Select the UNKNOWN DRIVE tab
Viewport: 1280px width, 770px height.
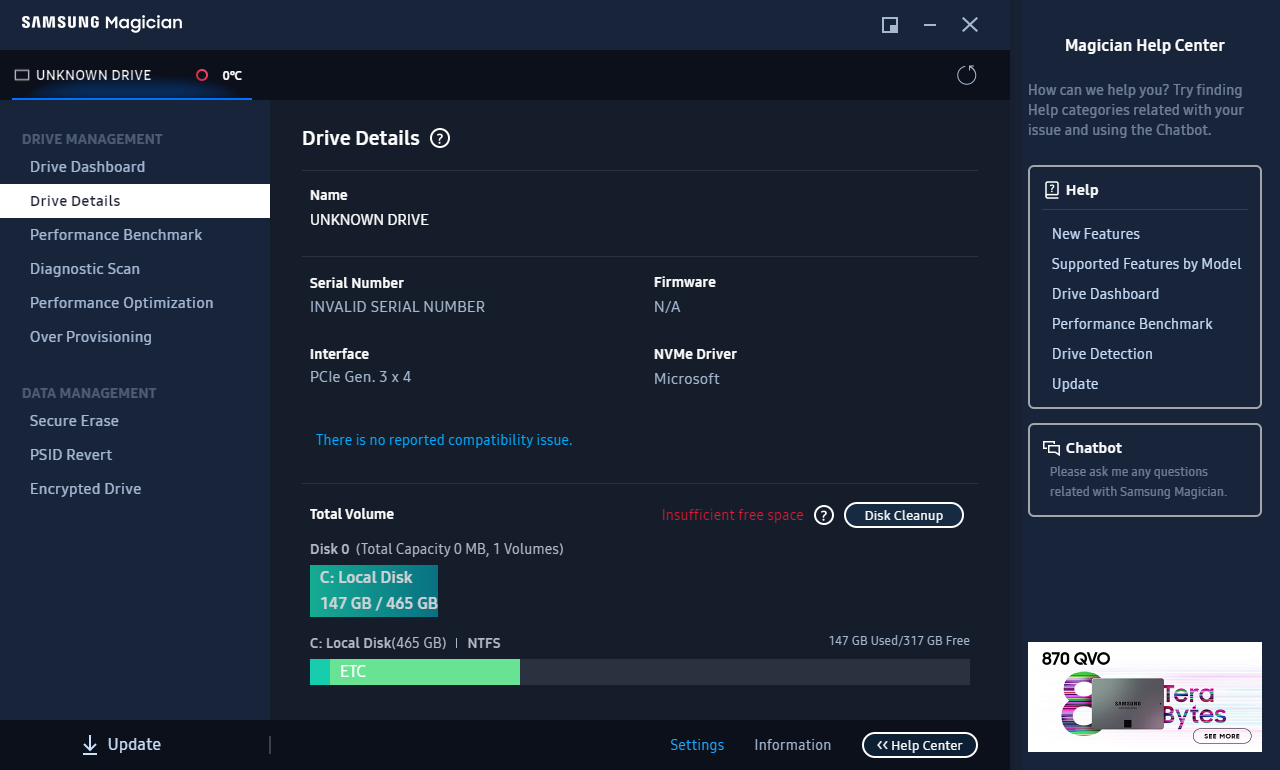click(131, 75)
